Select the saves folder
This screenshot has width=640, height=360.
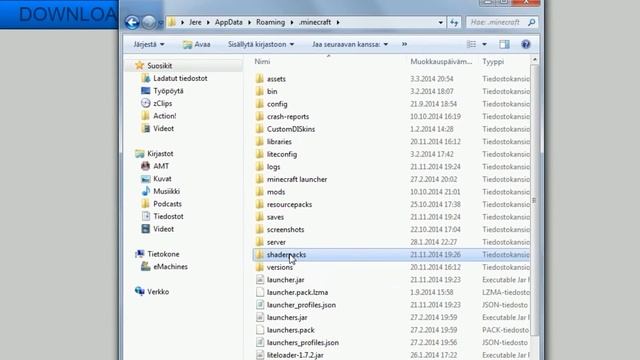coord(275,217)
